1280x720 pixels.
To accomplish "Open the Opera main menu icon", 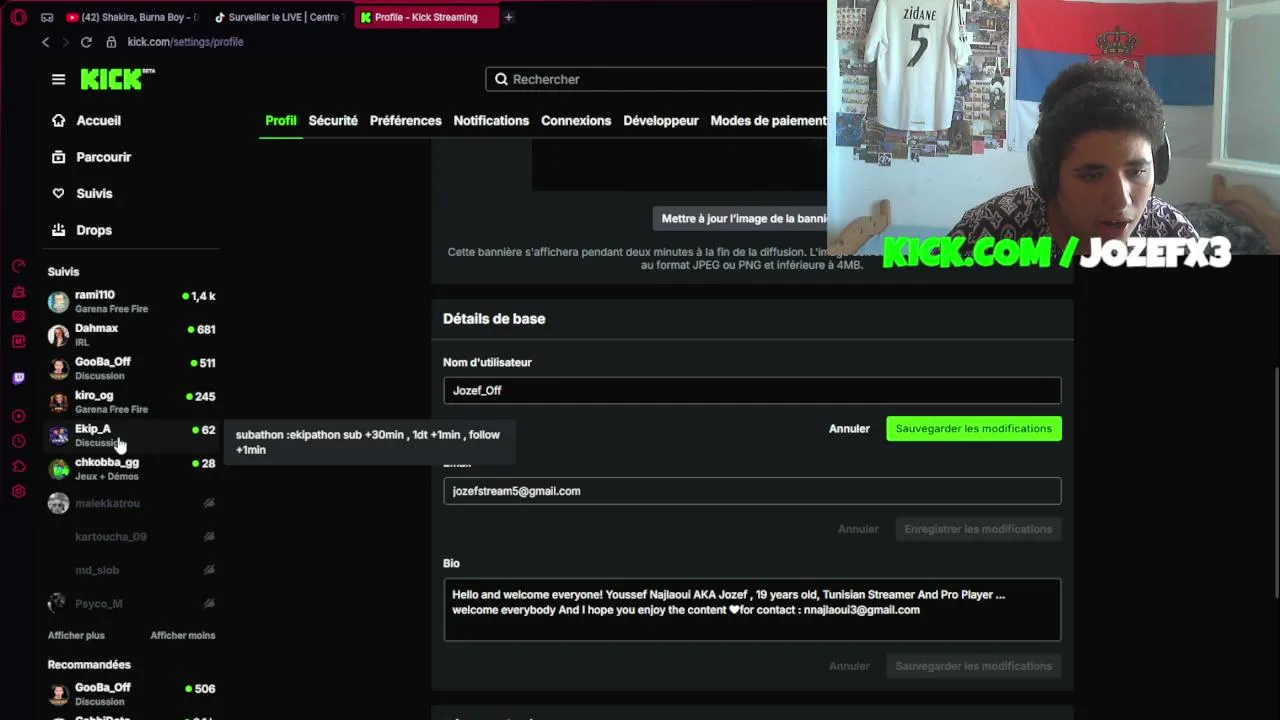I will (19, 17).
